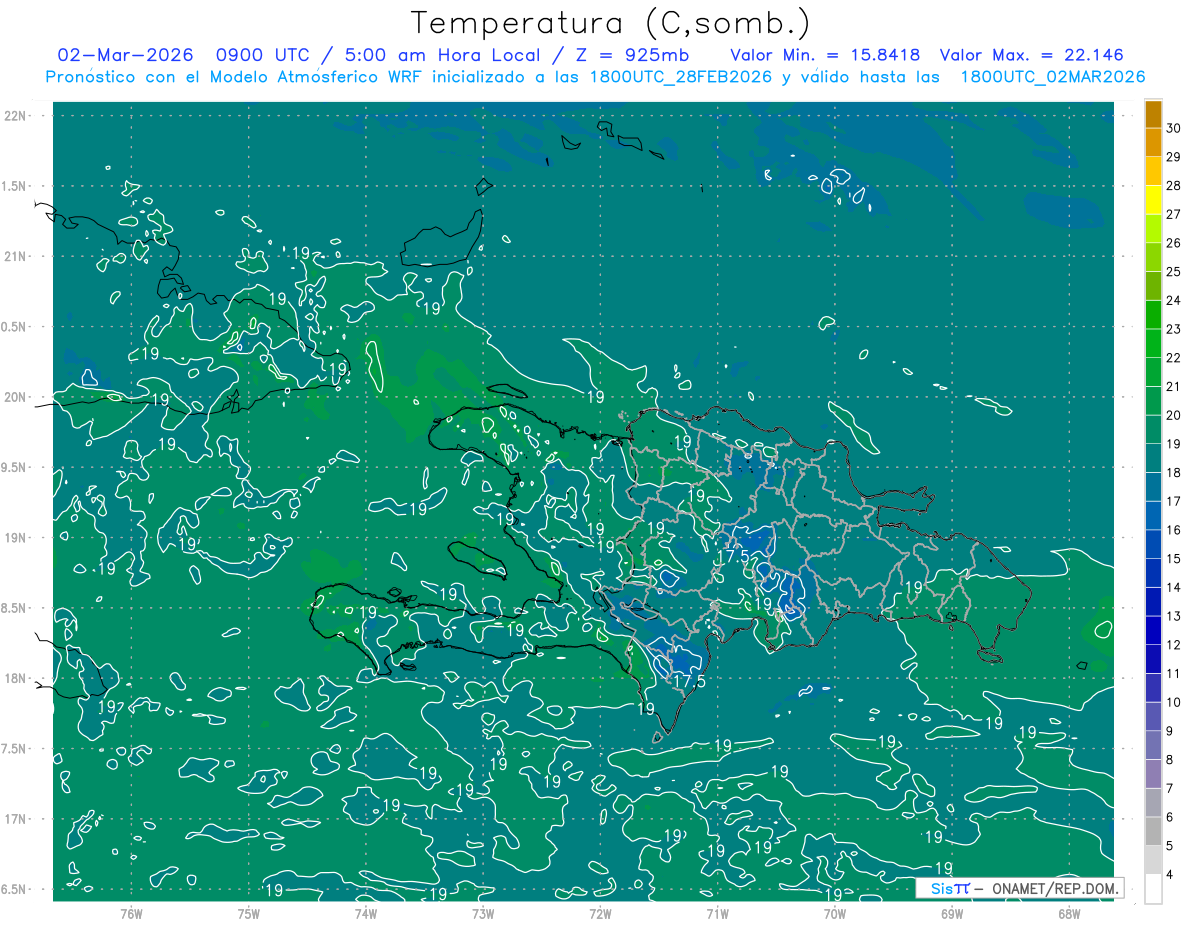Click the colorbar label "12"
1200x927 pixels.
[1174, 645]
